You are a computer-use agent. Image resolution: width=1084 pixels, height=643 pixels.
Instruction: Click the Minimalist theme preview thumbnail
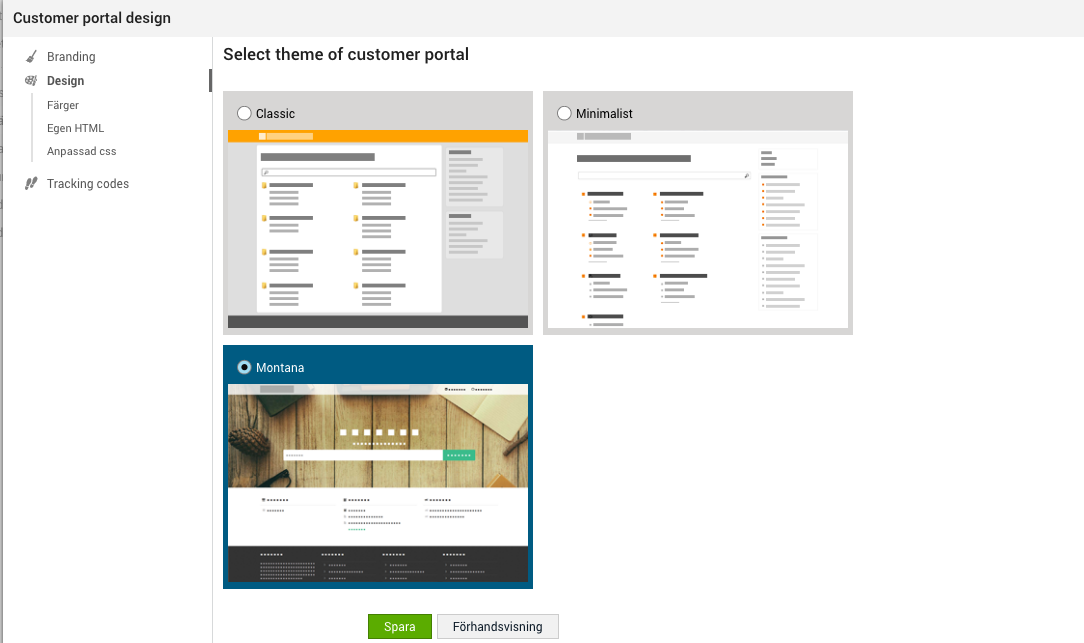[x=698, y=229]
